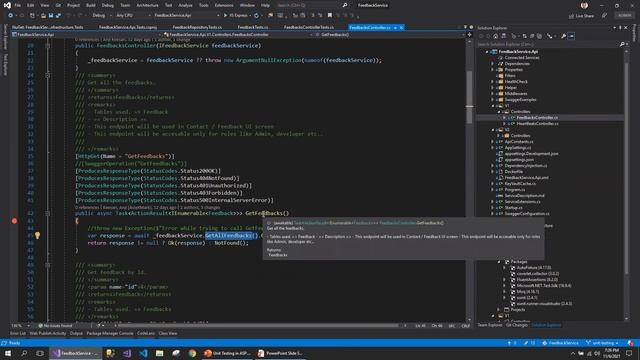Select the Dockerfile in Solution Explorer

point(513,172)
